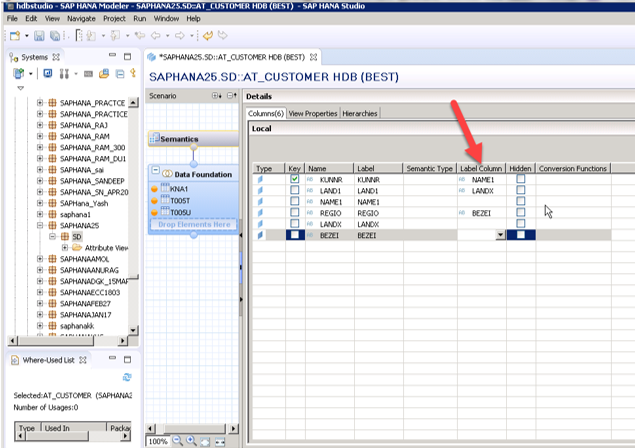The width and height of the screenshot is (635, 448).
Task: Enable Hidden checkbox for LAND1 row
Action: 521,190
